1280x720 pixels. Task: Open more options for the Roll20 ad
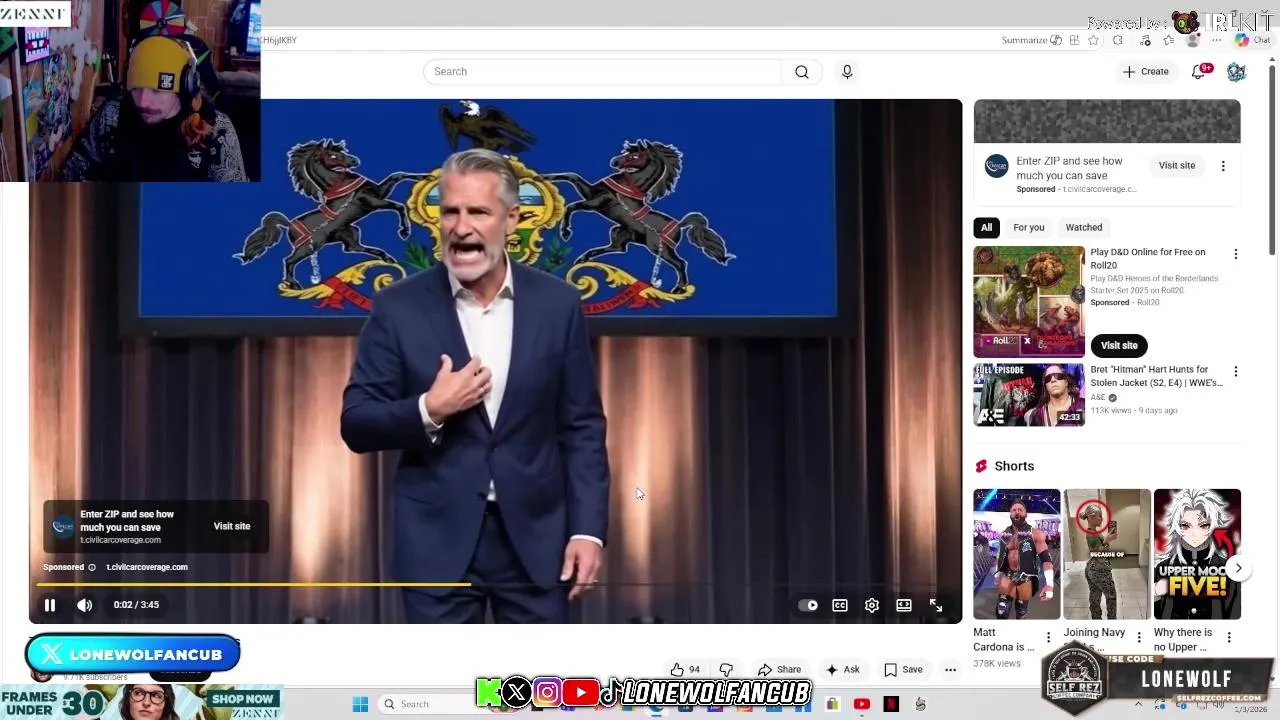click(x=1236, y=254)
